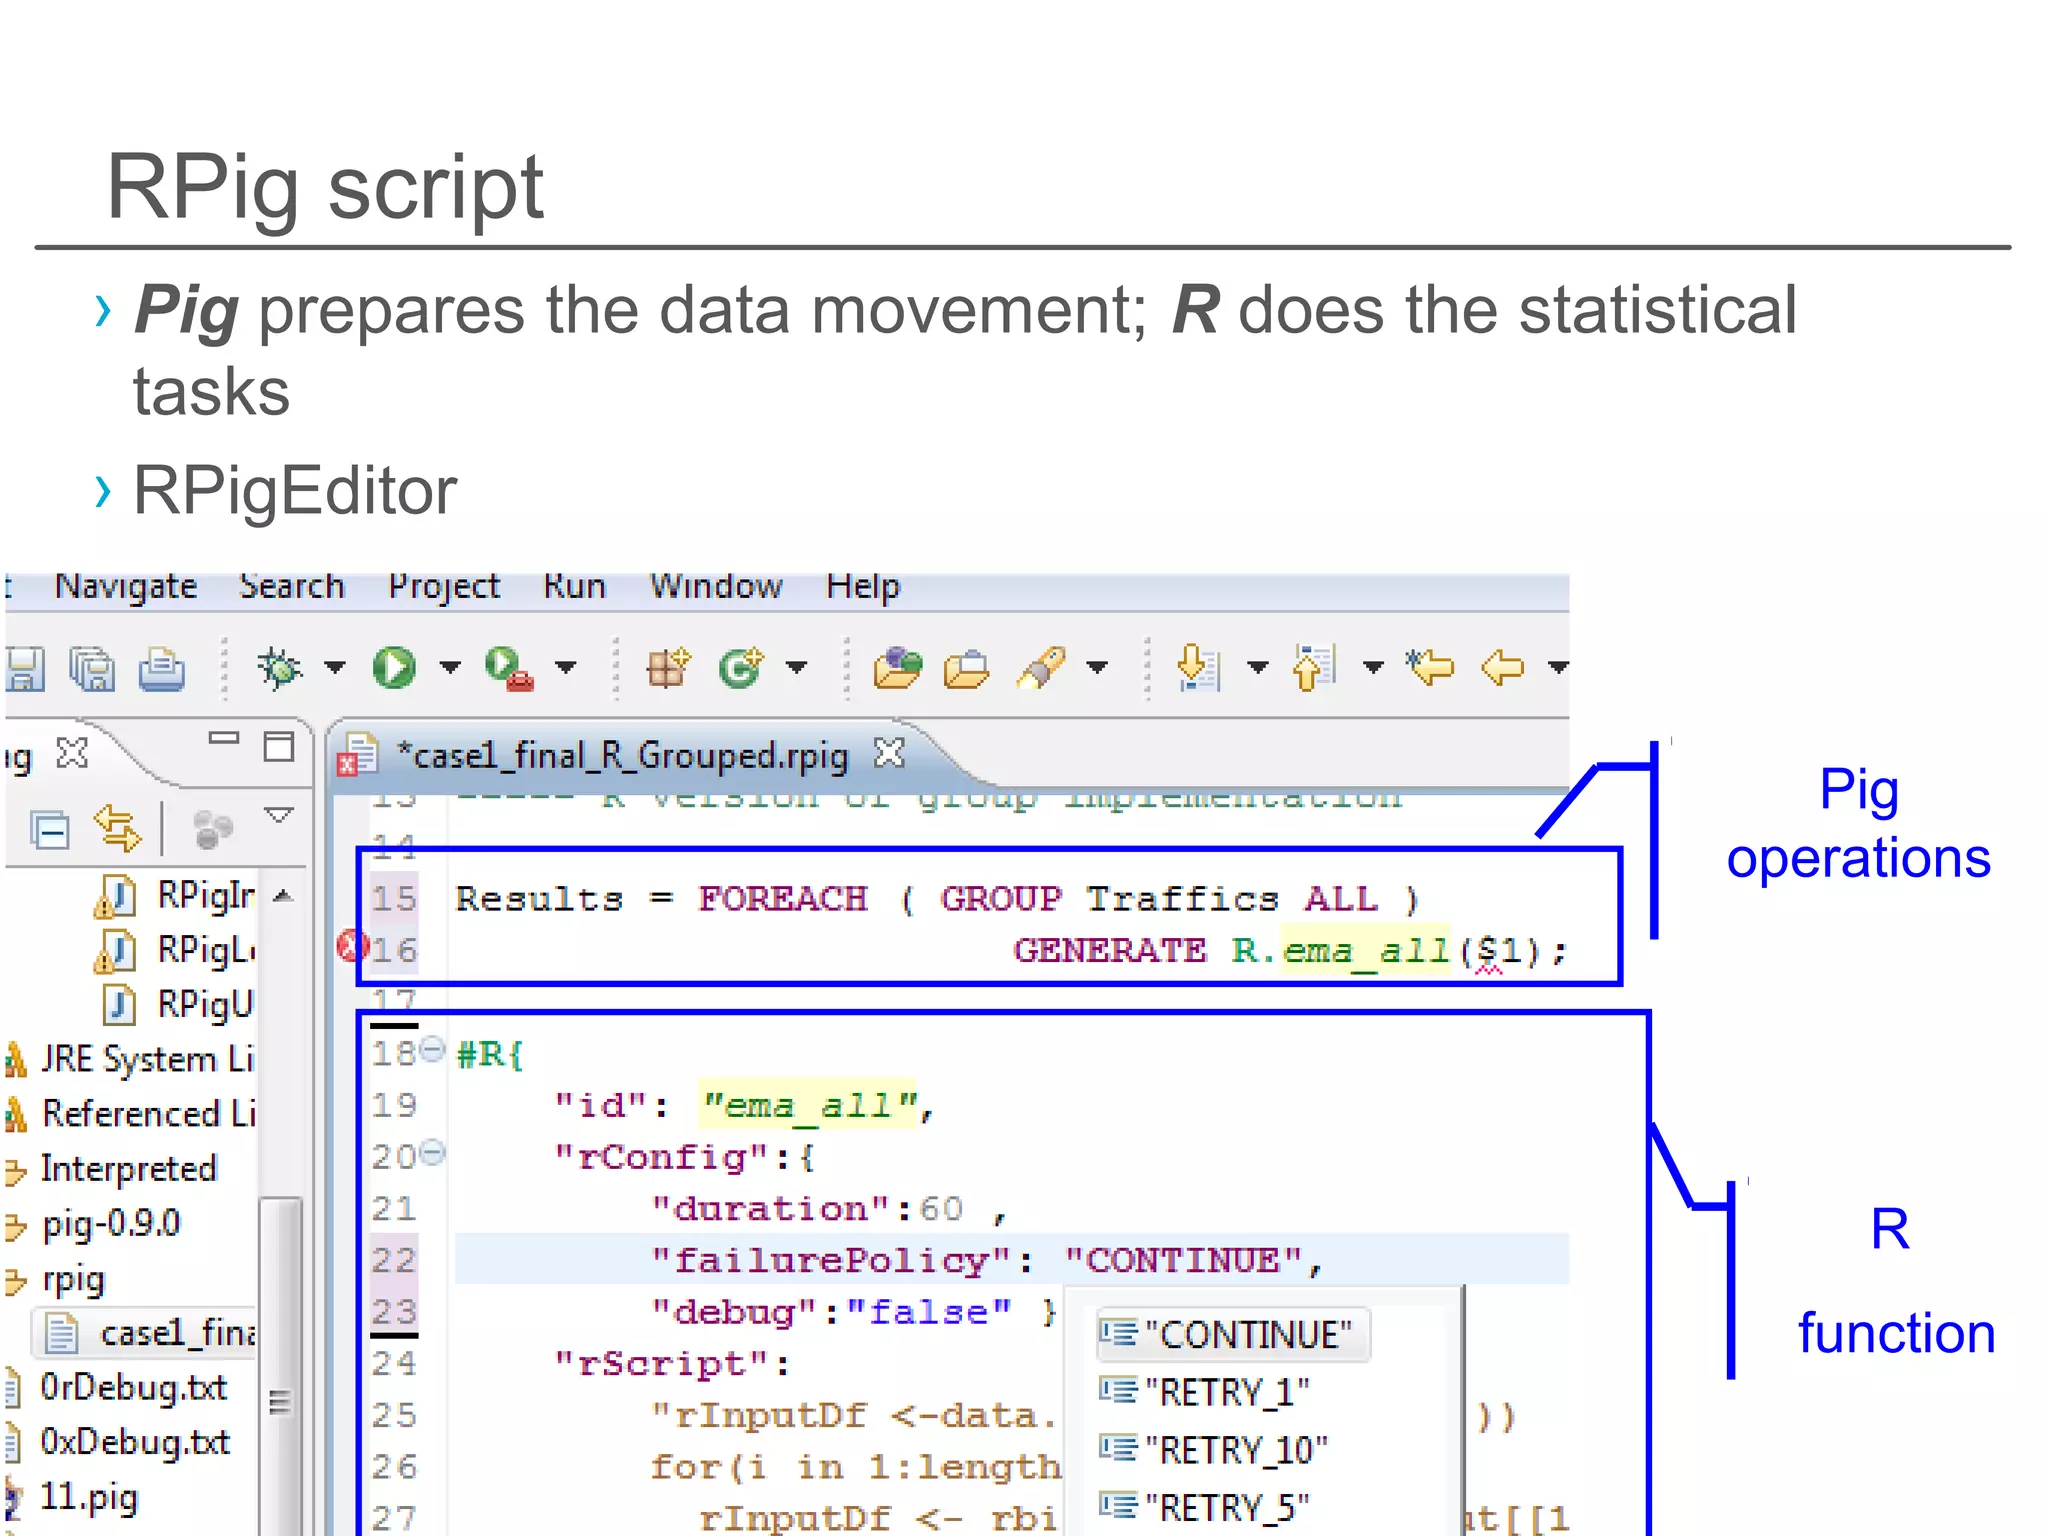
Task: Open the Search menu
Action: (291, 586)
